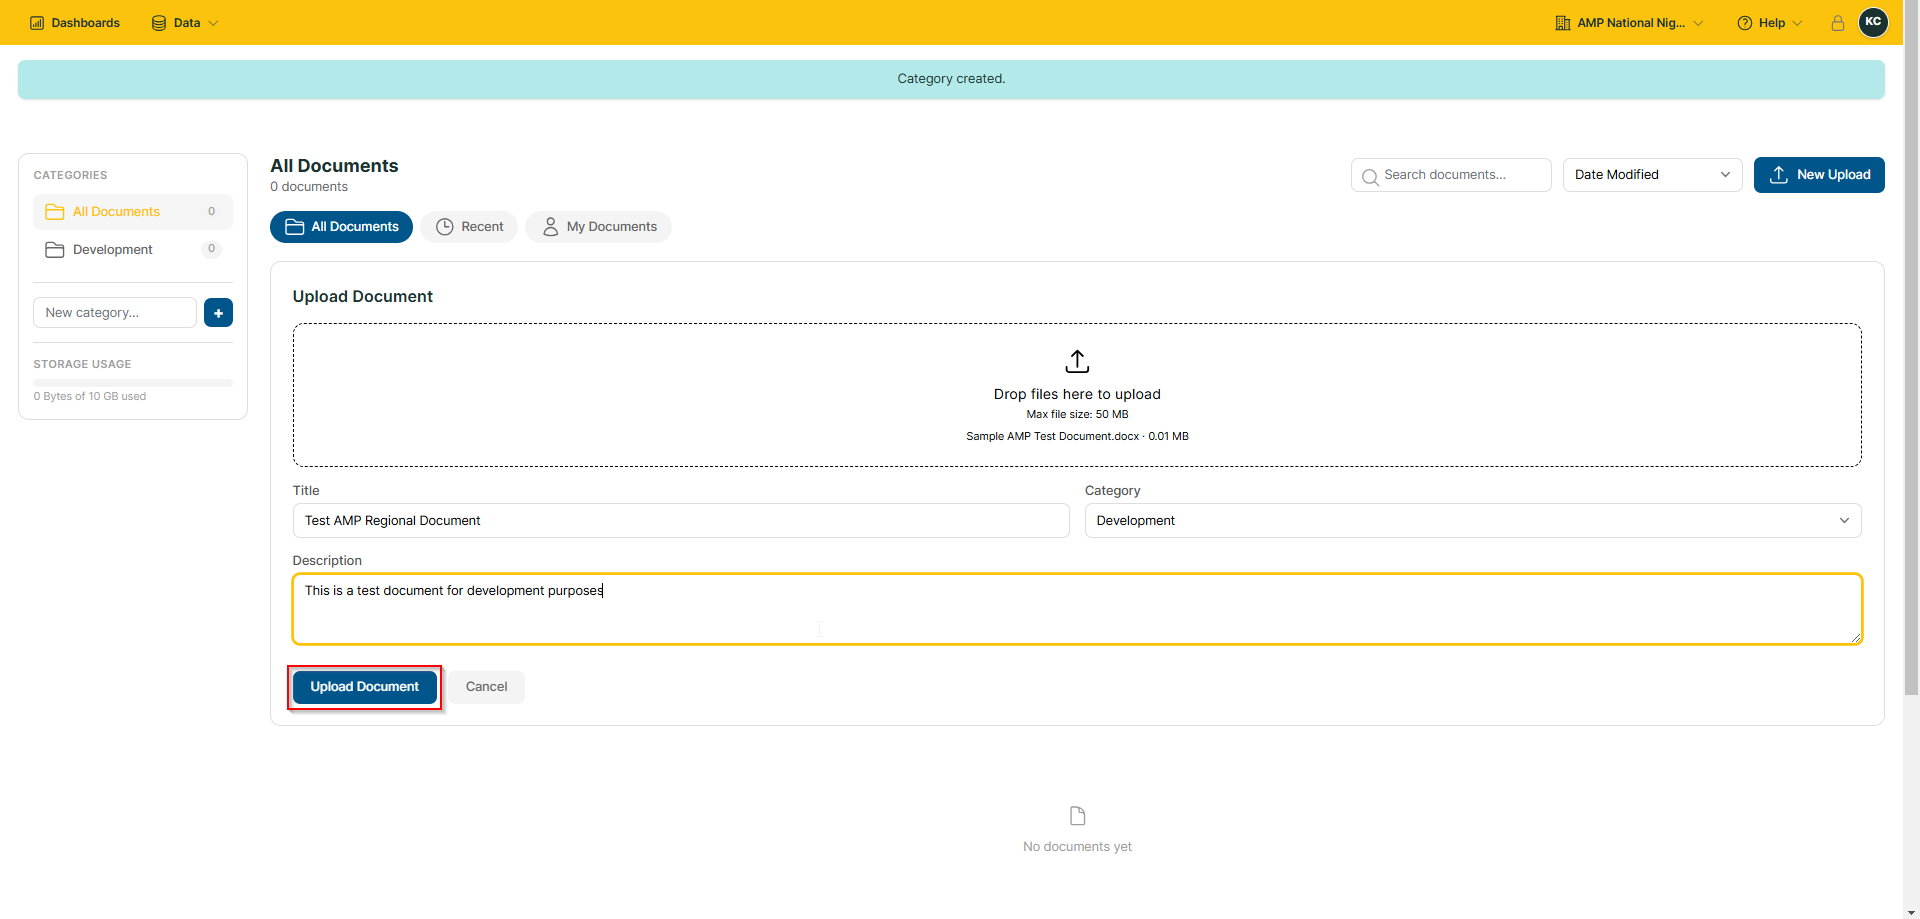Screen dimensions: 1920x919
Task: Expand the AMP National Nig... organization selector
Action: click(x=1629, y=23)
